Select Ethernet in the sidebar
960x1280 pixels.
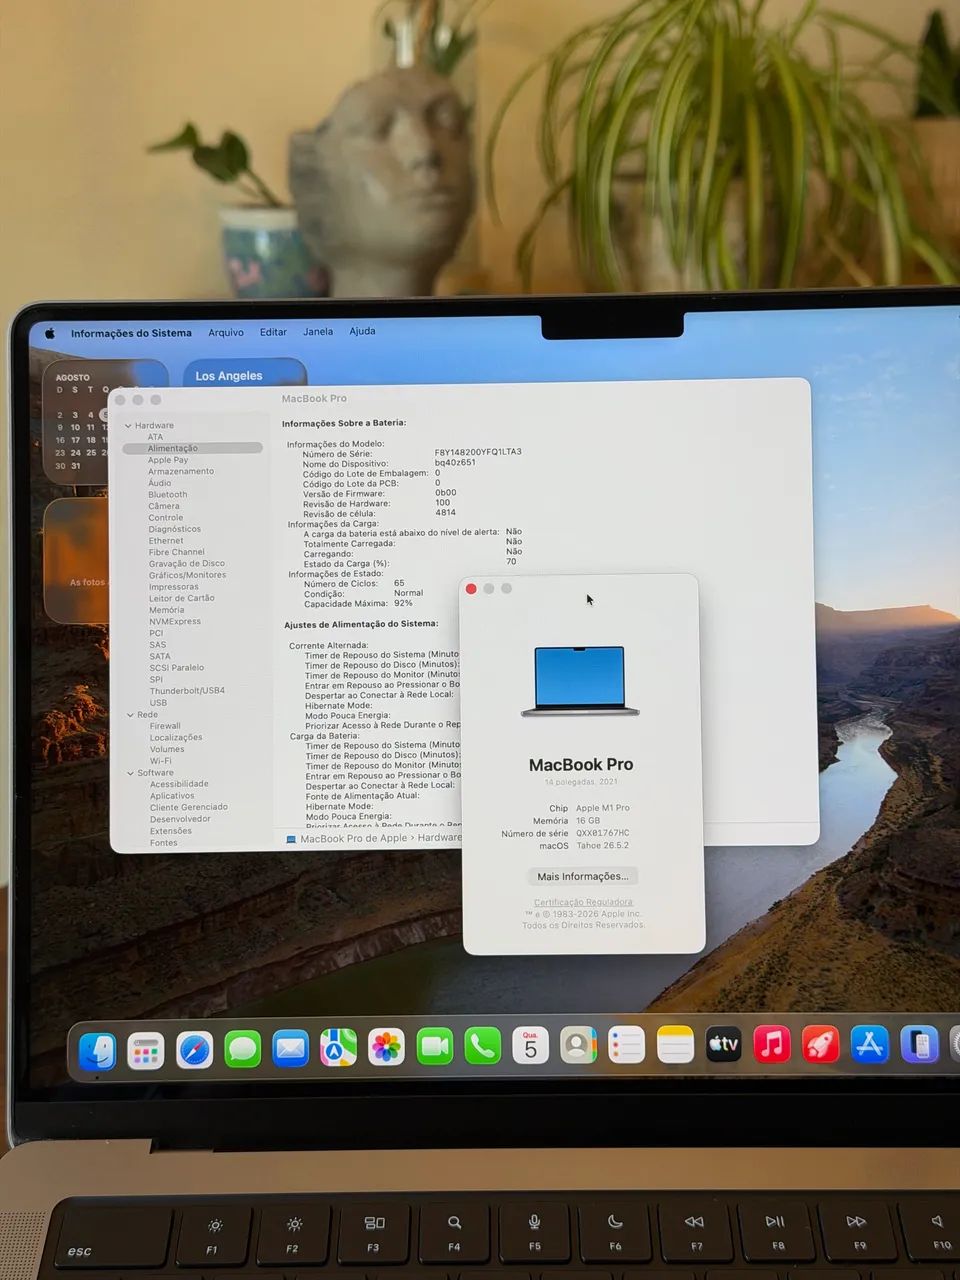pos(166,541)
